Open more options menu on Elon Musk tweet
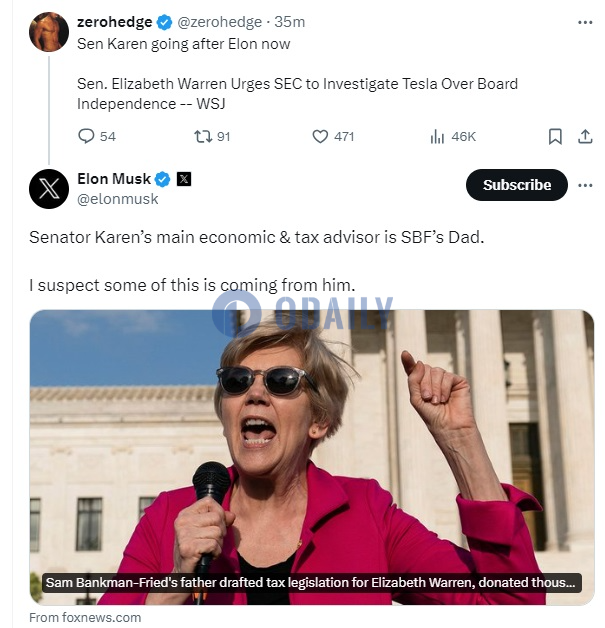The image size is (605, 628). 584,185
